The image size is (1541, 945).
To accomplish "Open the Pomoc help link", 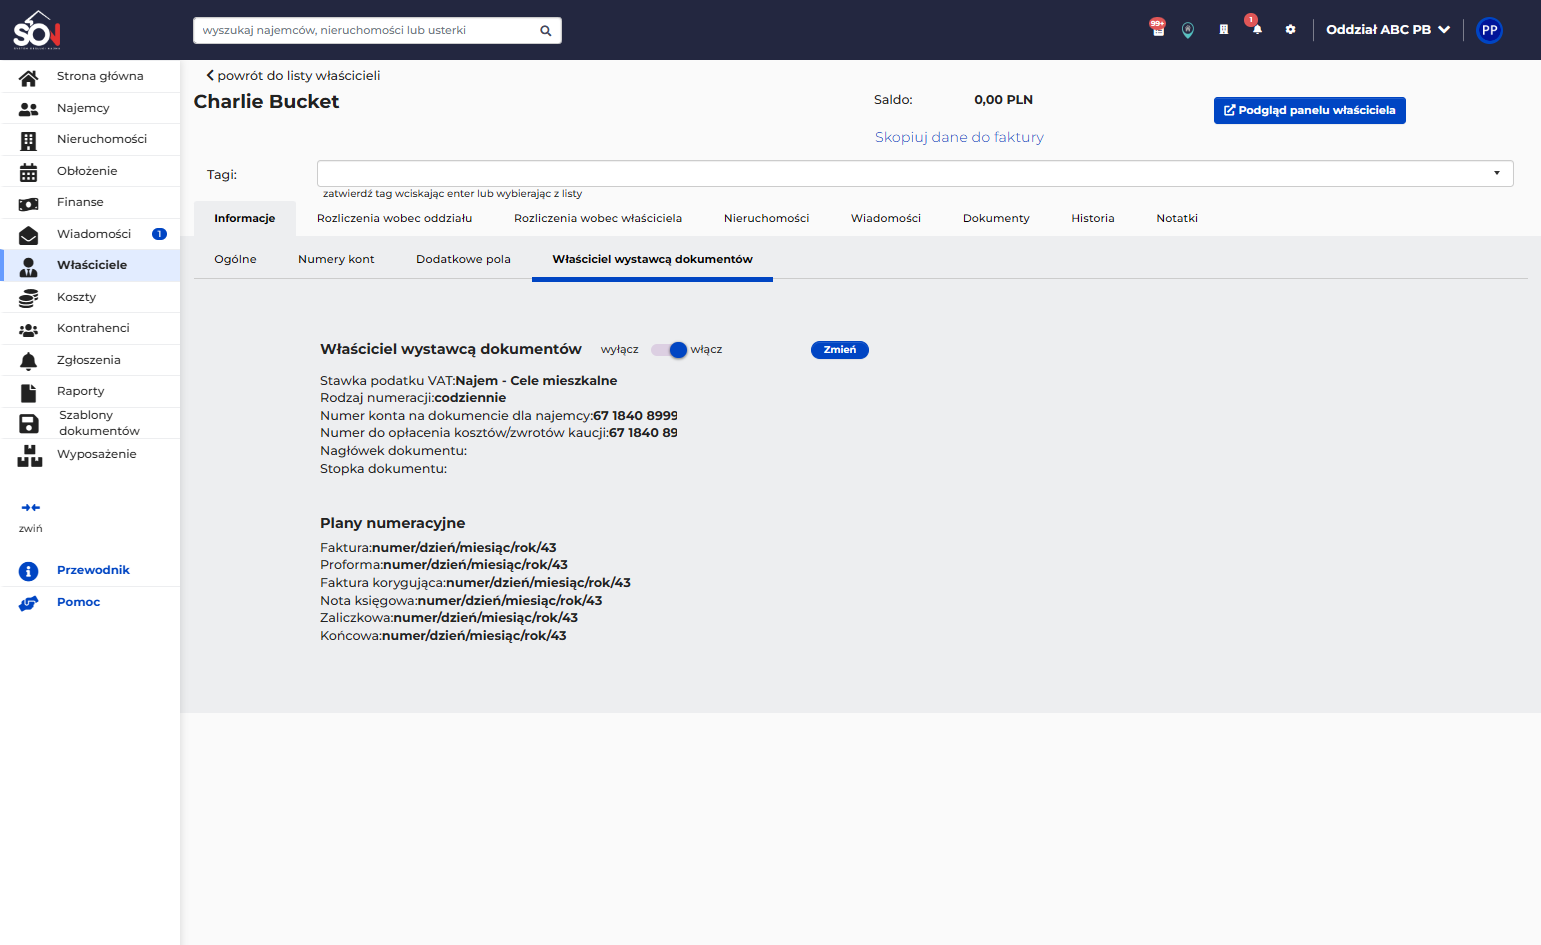I will click(79, 603).
